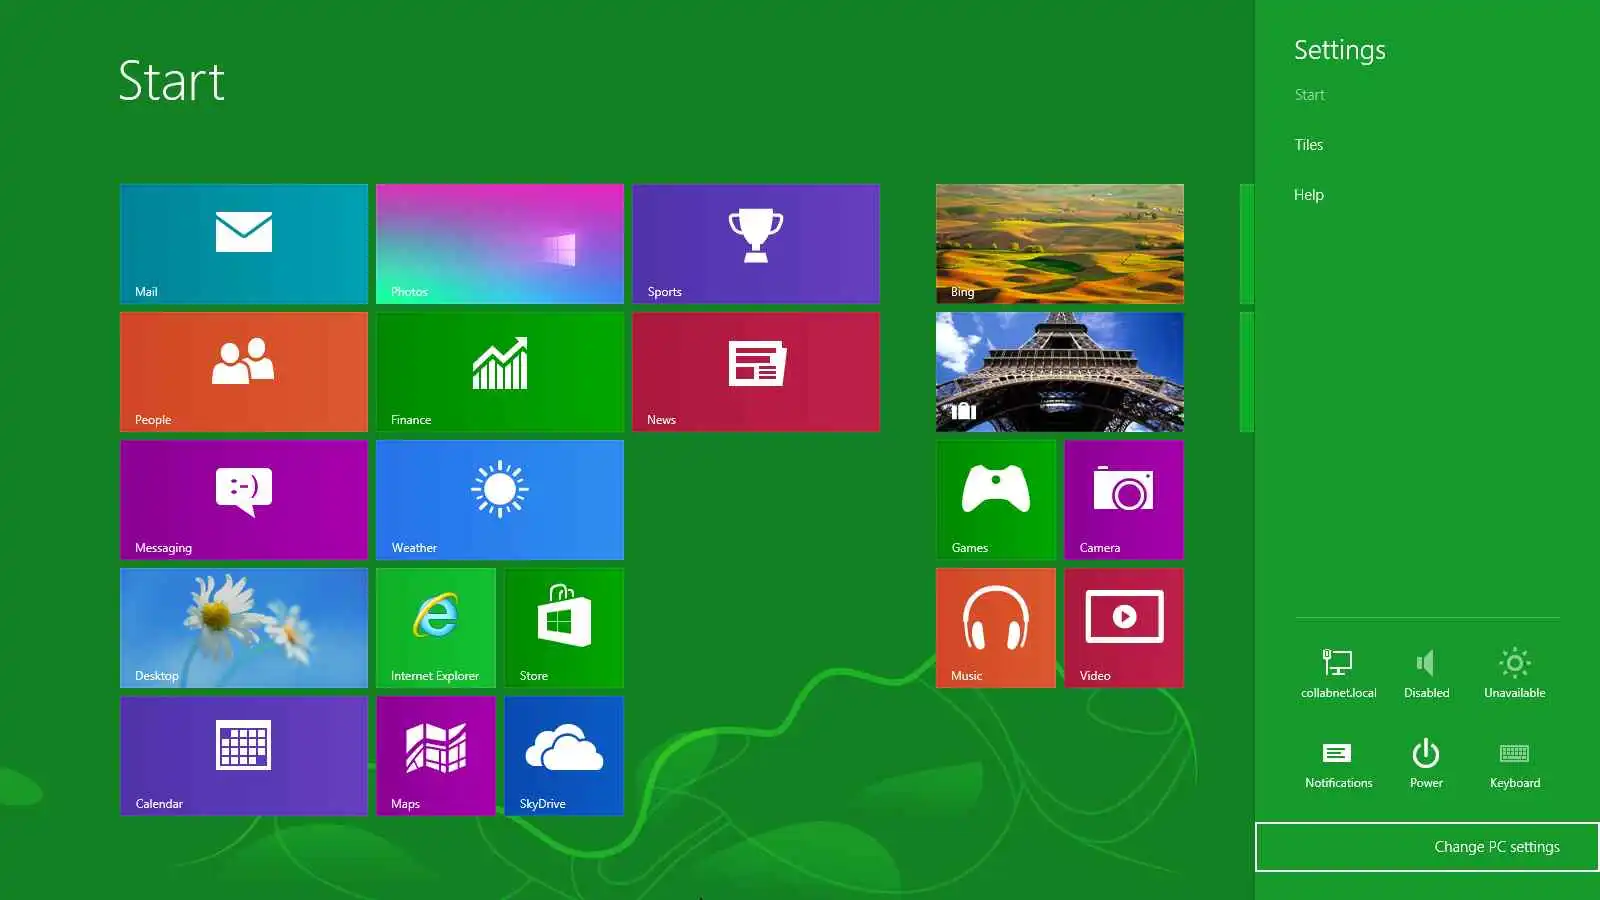The height and width of the screenshot is (900, 1600).
Task: Open the Camera tile
Action: click(1124, 500)
